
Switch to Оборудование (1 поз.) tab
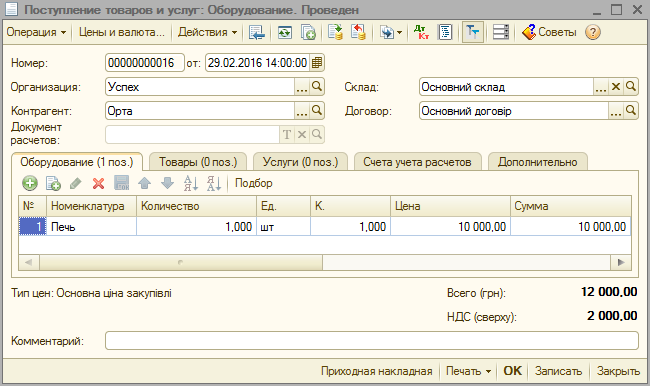click(77, 162)
